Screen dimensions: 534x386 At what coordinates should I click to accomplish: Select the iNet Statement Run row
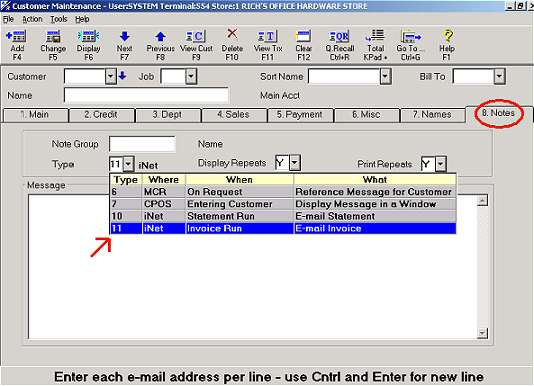coord(283,216)
